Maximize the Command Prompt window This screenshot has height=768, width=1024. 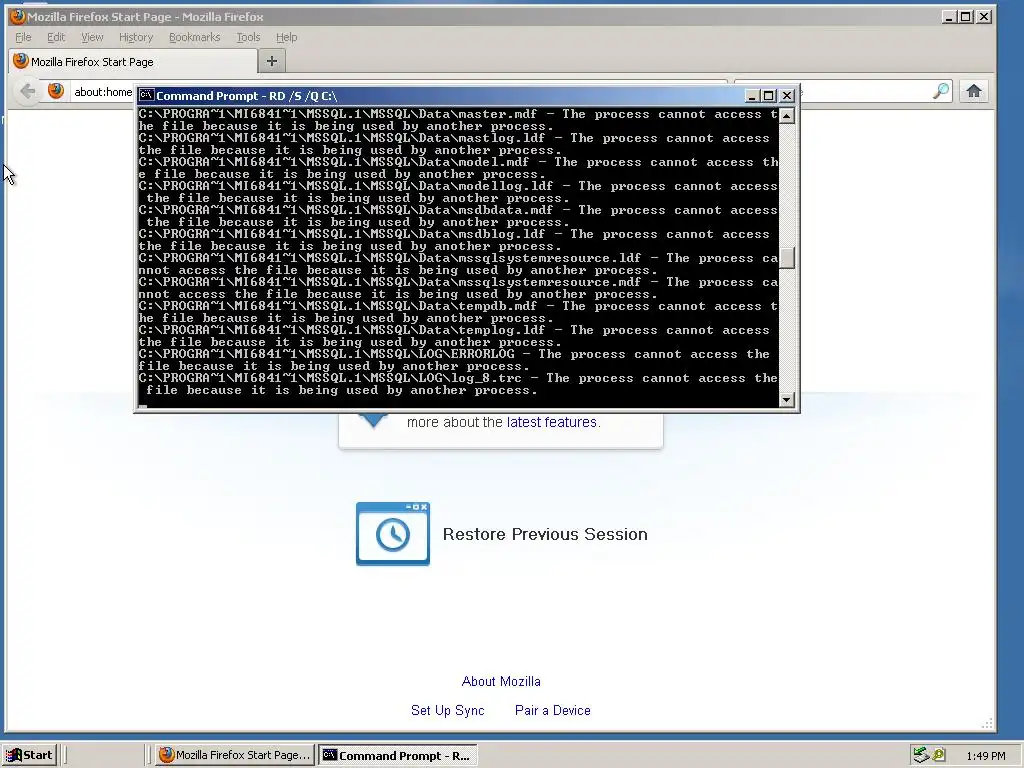[x=769, y=96]
